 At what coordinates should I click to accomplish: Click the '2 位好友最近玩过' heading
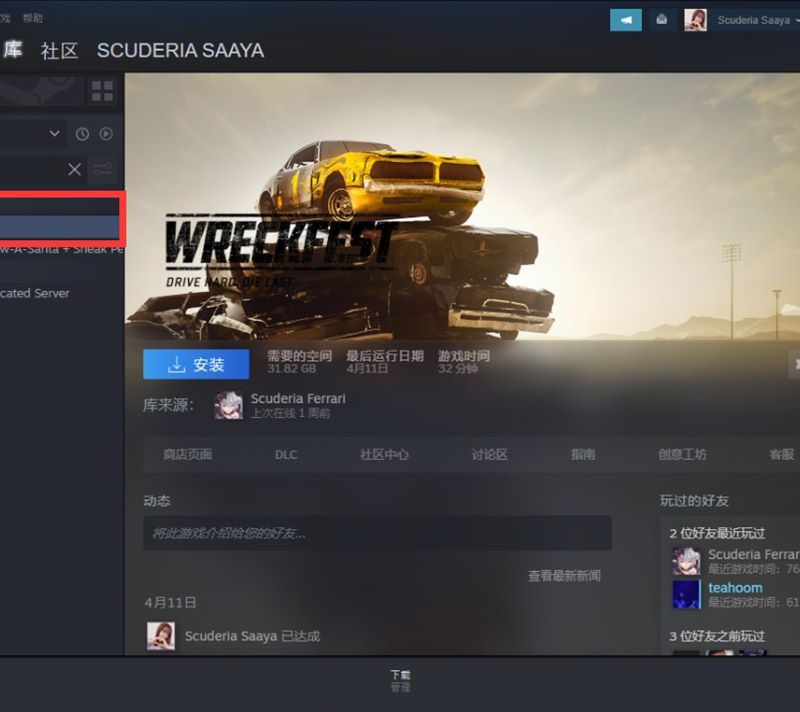click(717, 533)
